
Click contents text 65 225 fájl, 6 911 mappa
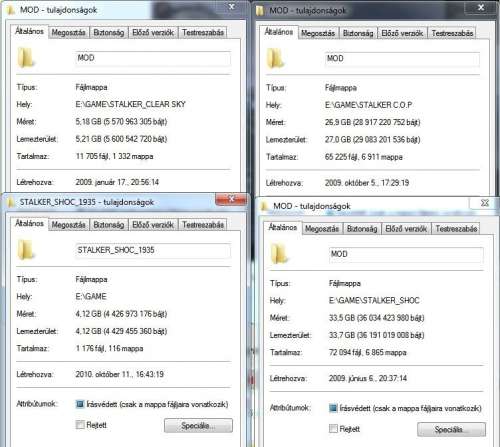click(364, 157)
